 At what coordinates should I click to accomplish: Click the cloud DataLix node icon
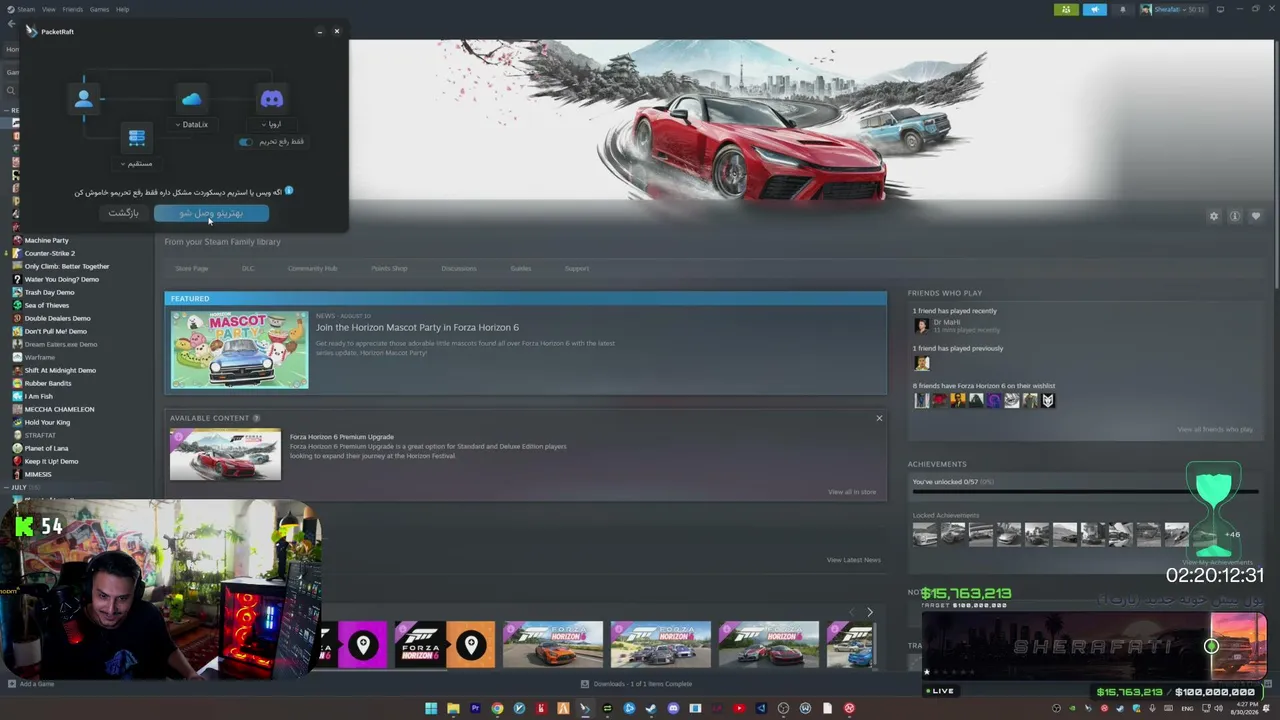click(x=191, y=99)
